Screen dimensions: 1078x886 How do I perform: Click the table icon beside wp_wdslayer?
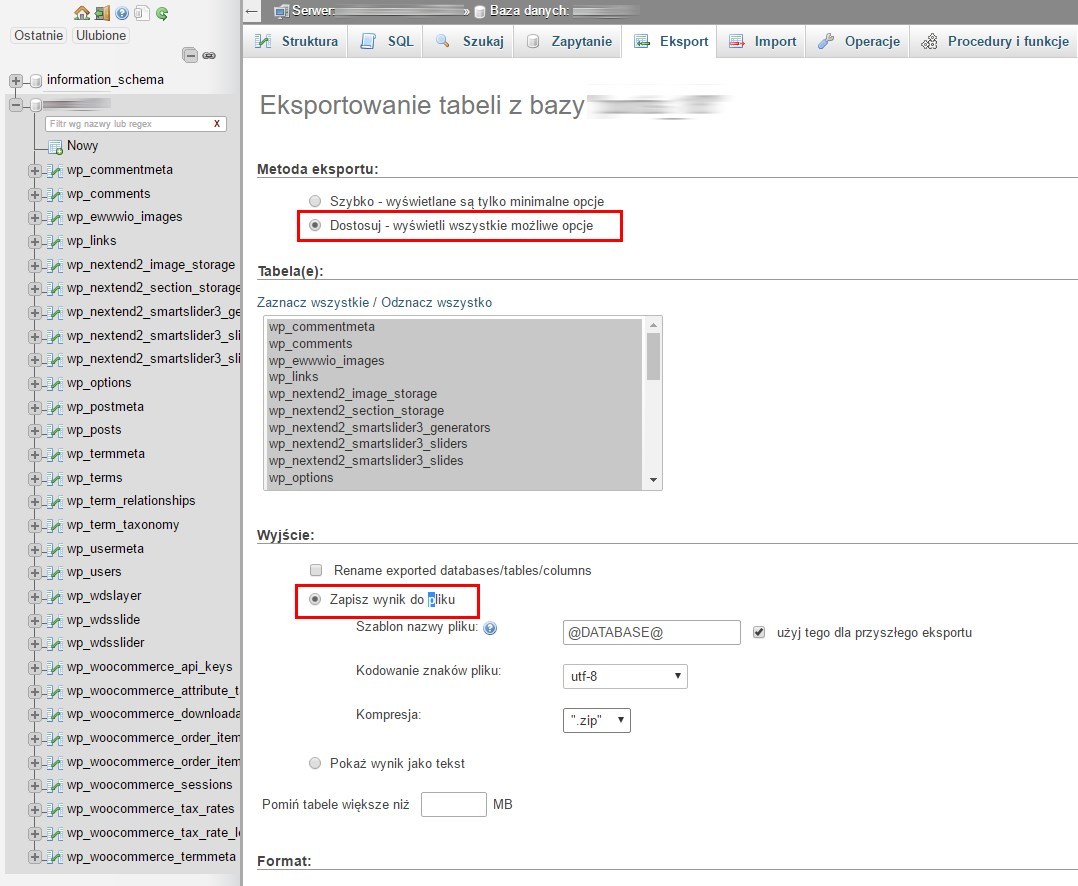(x=55, y=597)
